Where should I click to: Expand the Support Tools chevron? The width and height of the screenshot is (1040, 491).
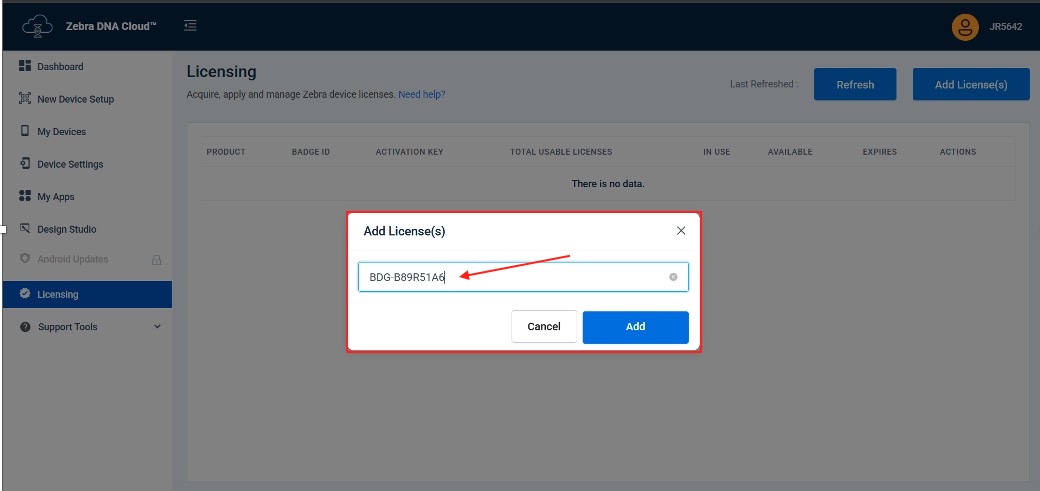coord(157,327)
